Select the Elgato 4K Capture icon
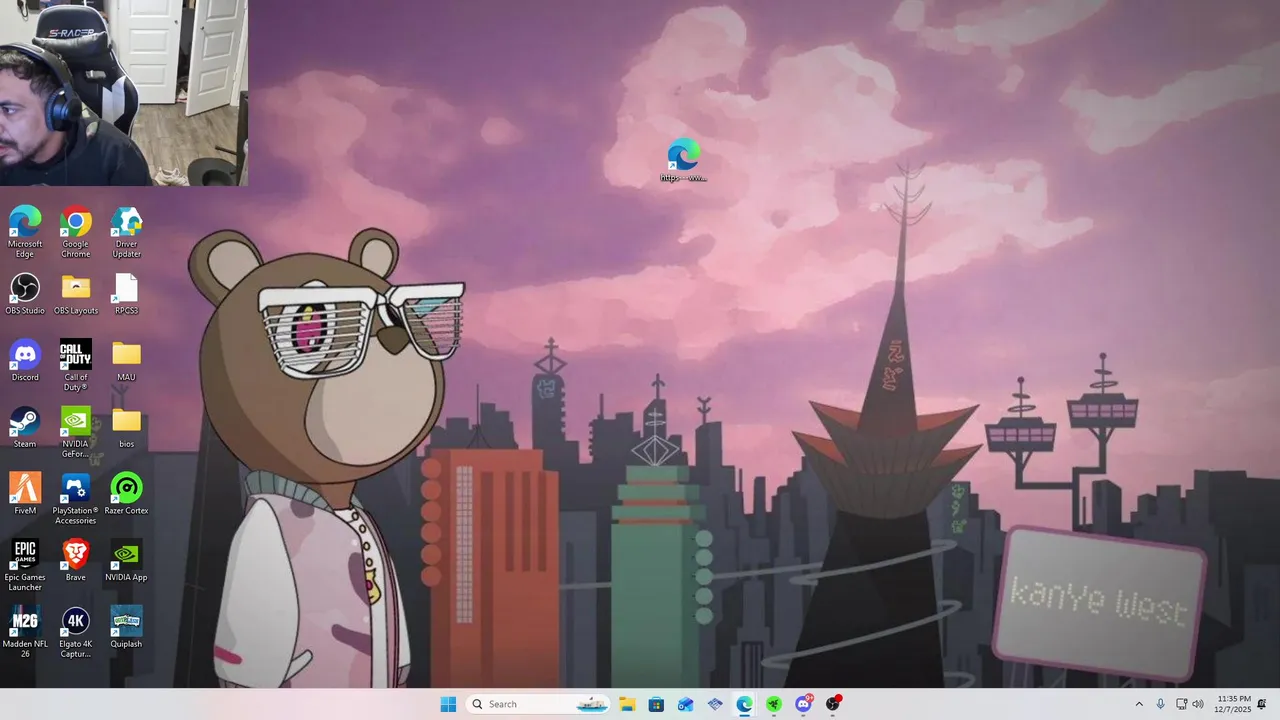Viewport: 1280px width, 720px height. (x=76, y=632)
